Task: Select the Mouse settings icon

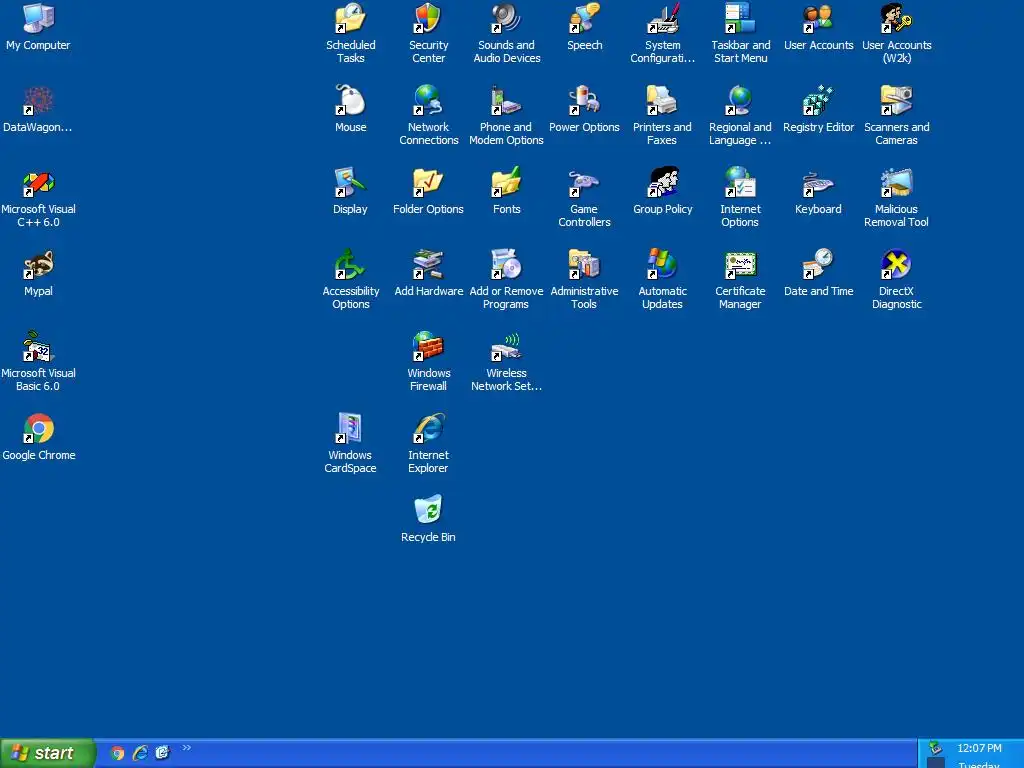Action: [x=351, y=109]
